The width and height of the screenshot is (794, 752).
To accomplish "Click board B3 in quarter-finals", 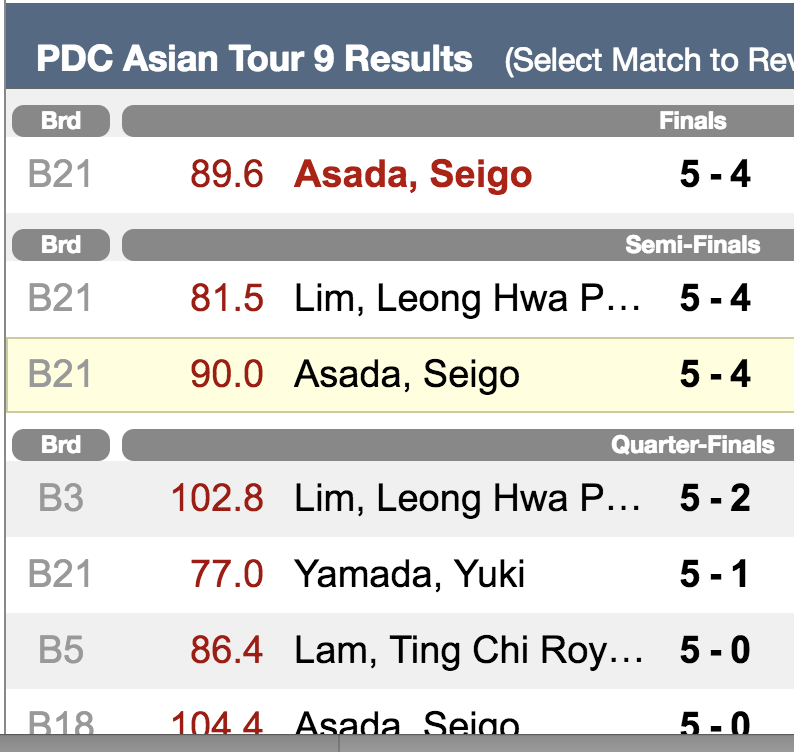I will click(x=61, y=498).
